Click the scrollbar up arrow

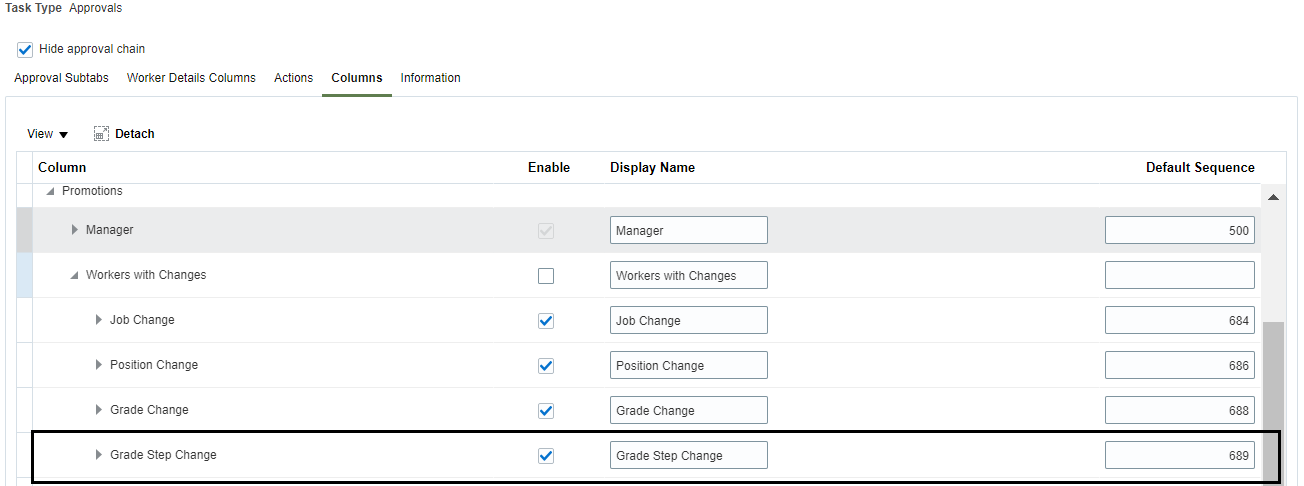[1273, 197]
